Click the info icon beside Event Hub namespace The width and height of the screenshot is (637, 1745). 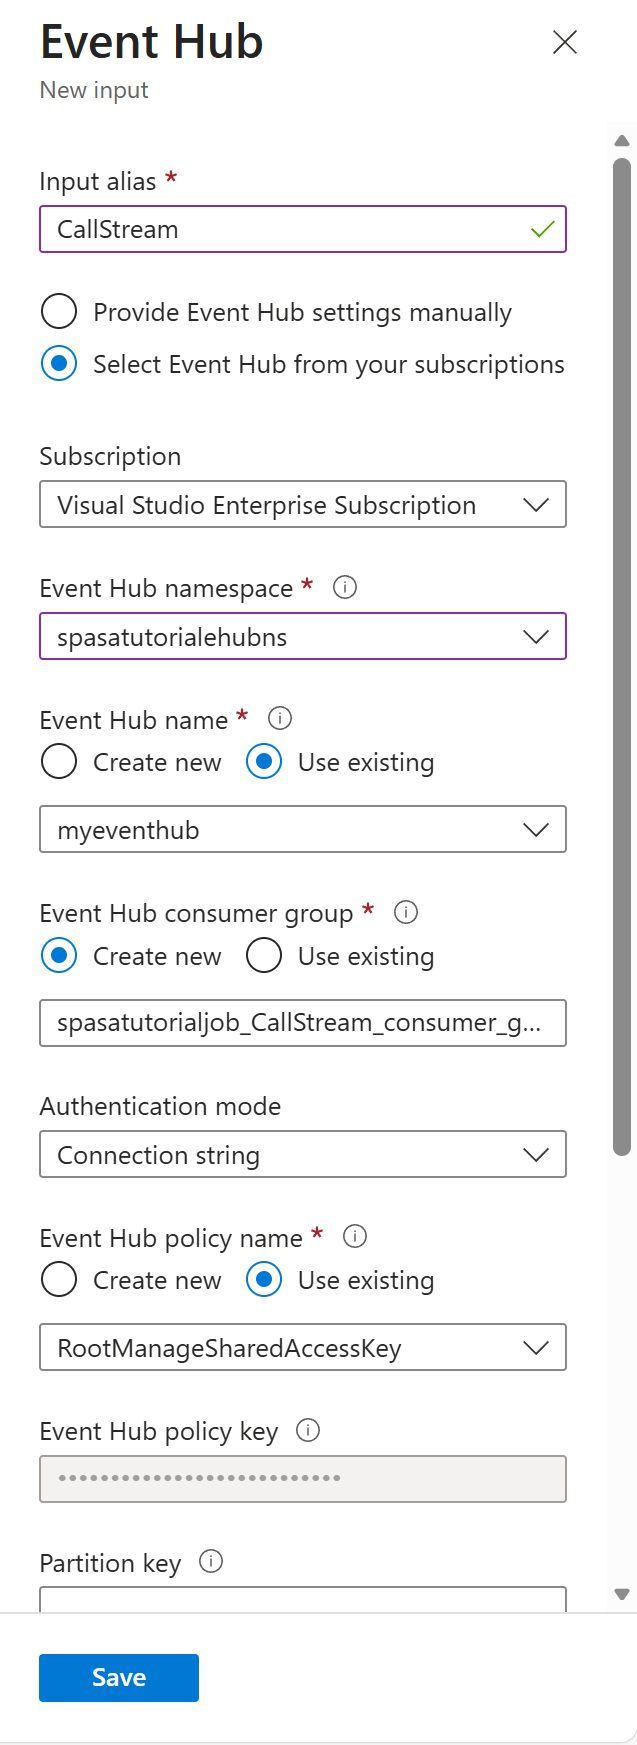tap(344, 588)
